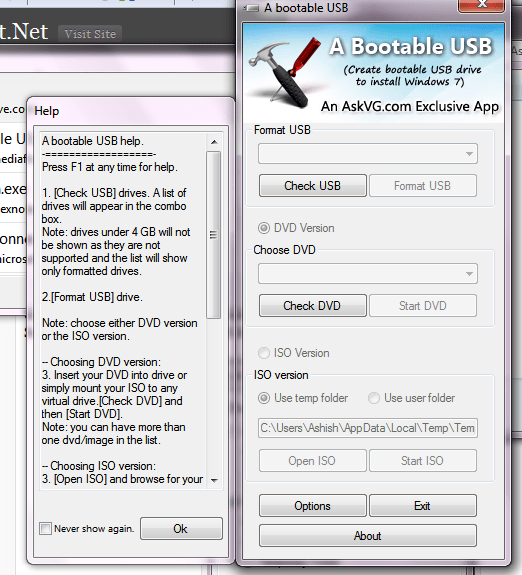Tick the Never show again checkbox
Screen dimensions: 522x575
[x=45, y=529]
